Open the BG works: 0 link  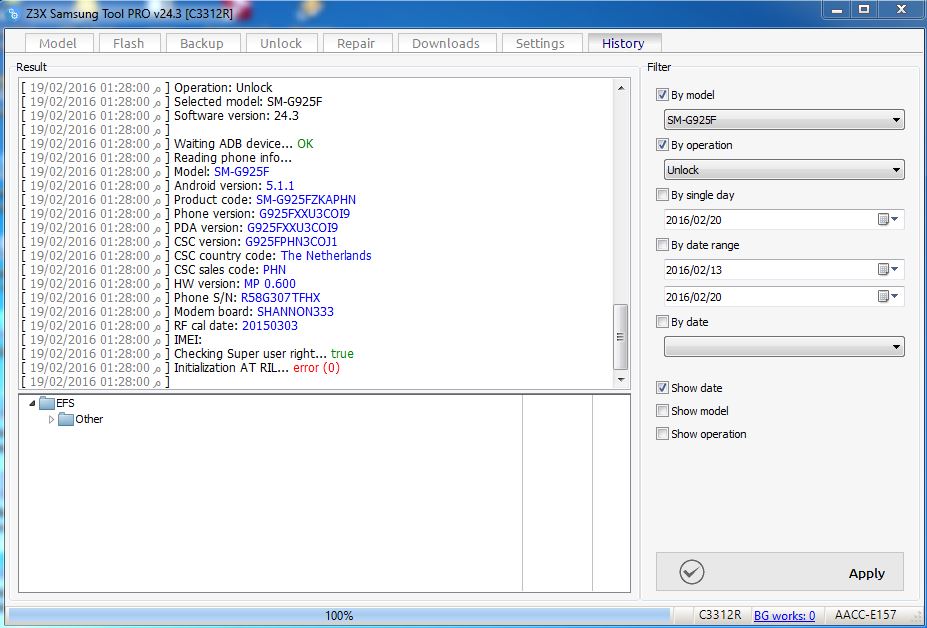pyautogui.click(x=785, y=616)
